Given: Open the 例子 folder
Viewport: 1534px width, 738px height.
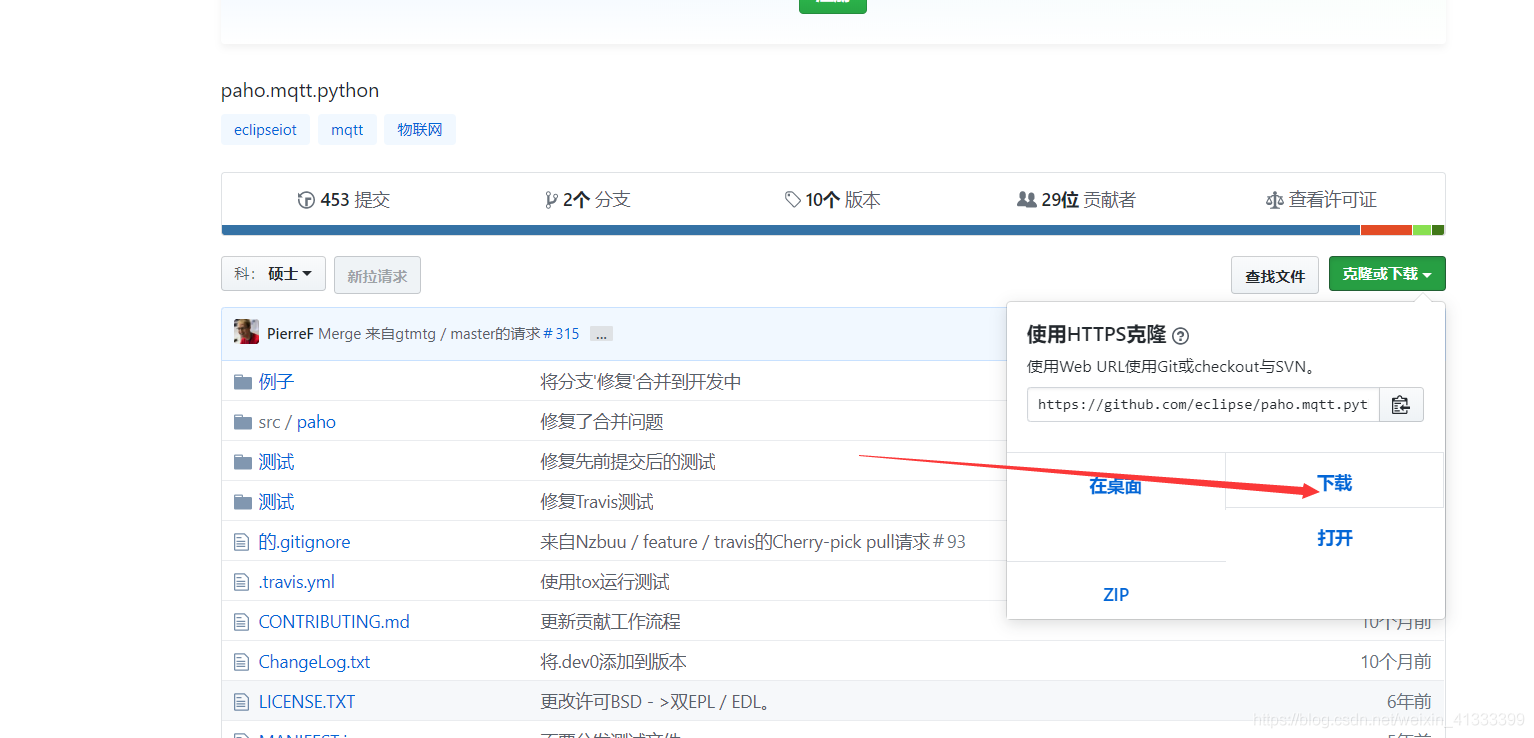Looking at the screenshot, I should click(276, 382).
